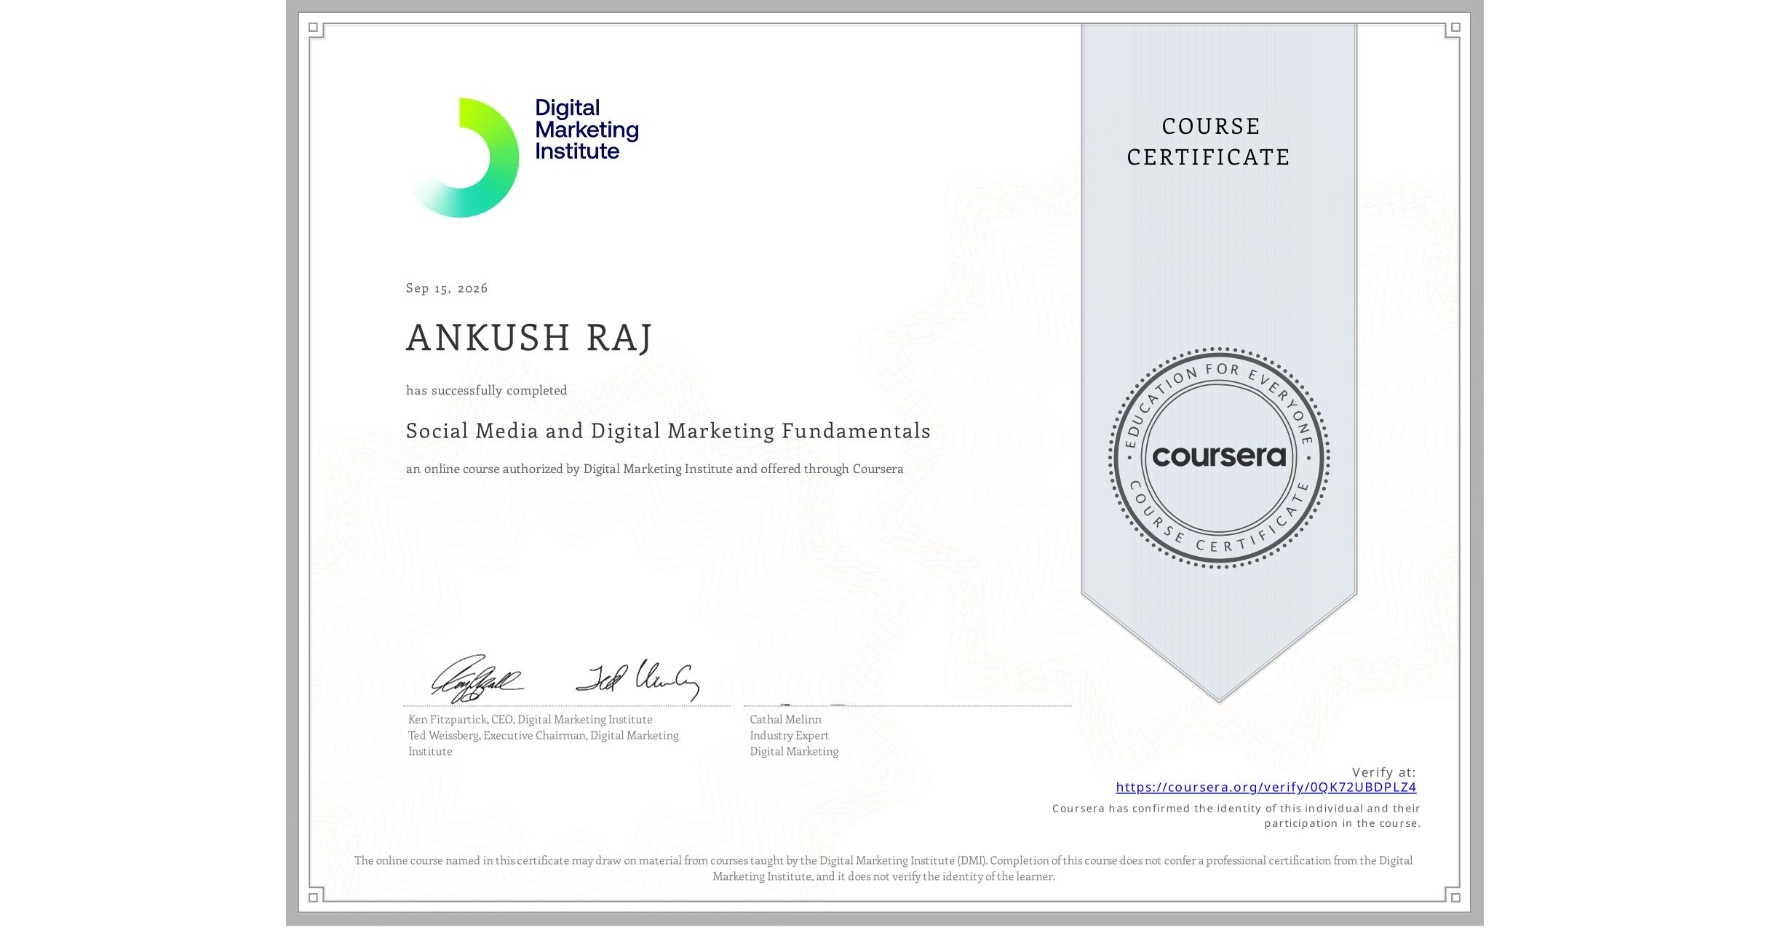Click 'has successfully completed' text

486,390
